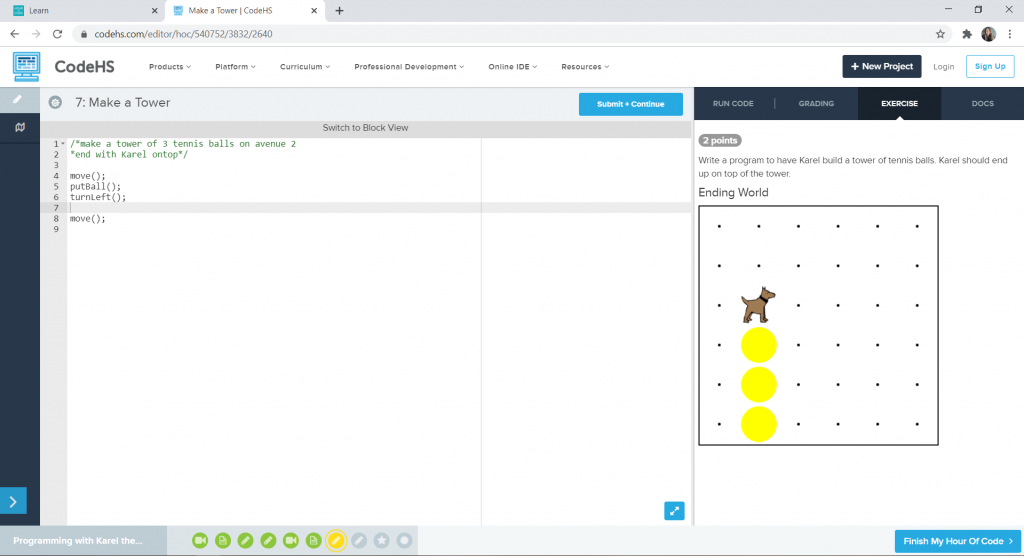Select the Make a Tower | CodeHS browser tab

244,10
